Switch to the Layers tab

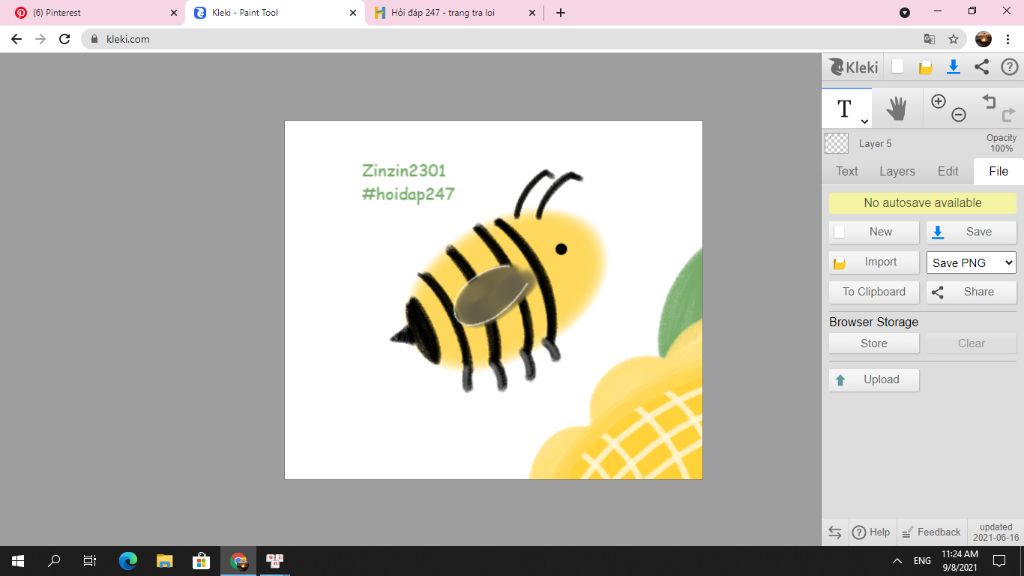(x=897, y=171)
